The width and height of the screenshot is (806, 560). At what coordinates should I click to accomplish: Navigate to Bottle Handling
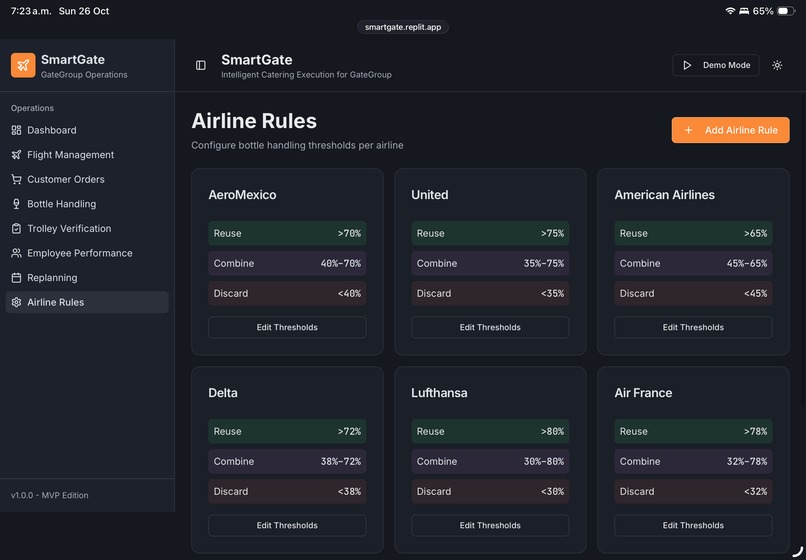point(87,204)
